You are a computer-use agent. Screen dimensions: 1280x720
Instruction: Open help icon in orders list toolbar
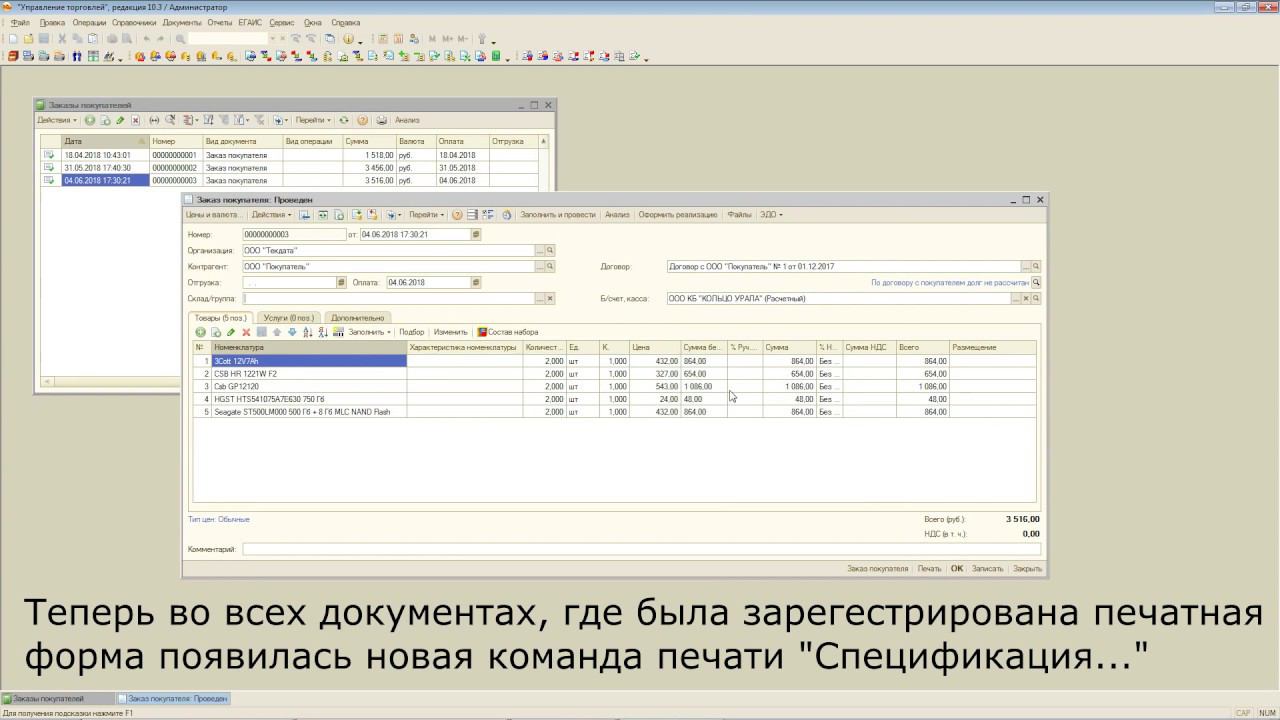[362, 120]
